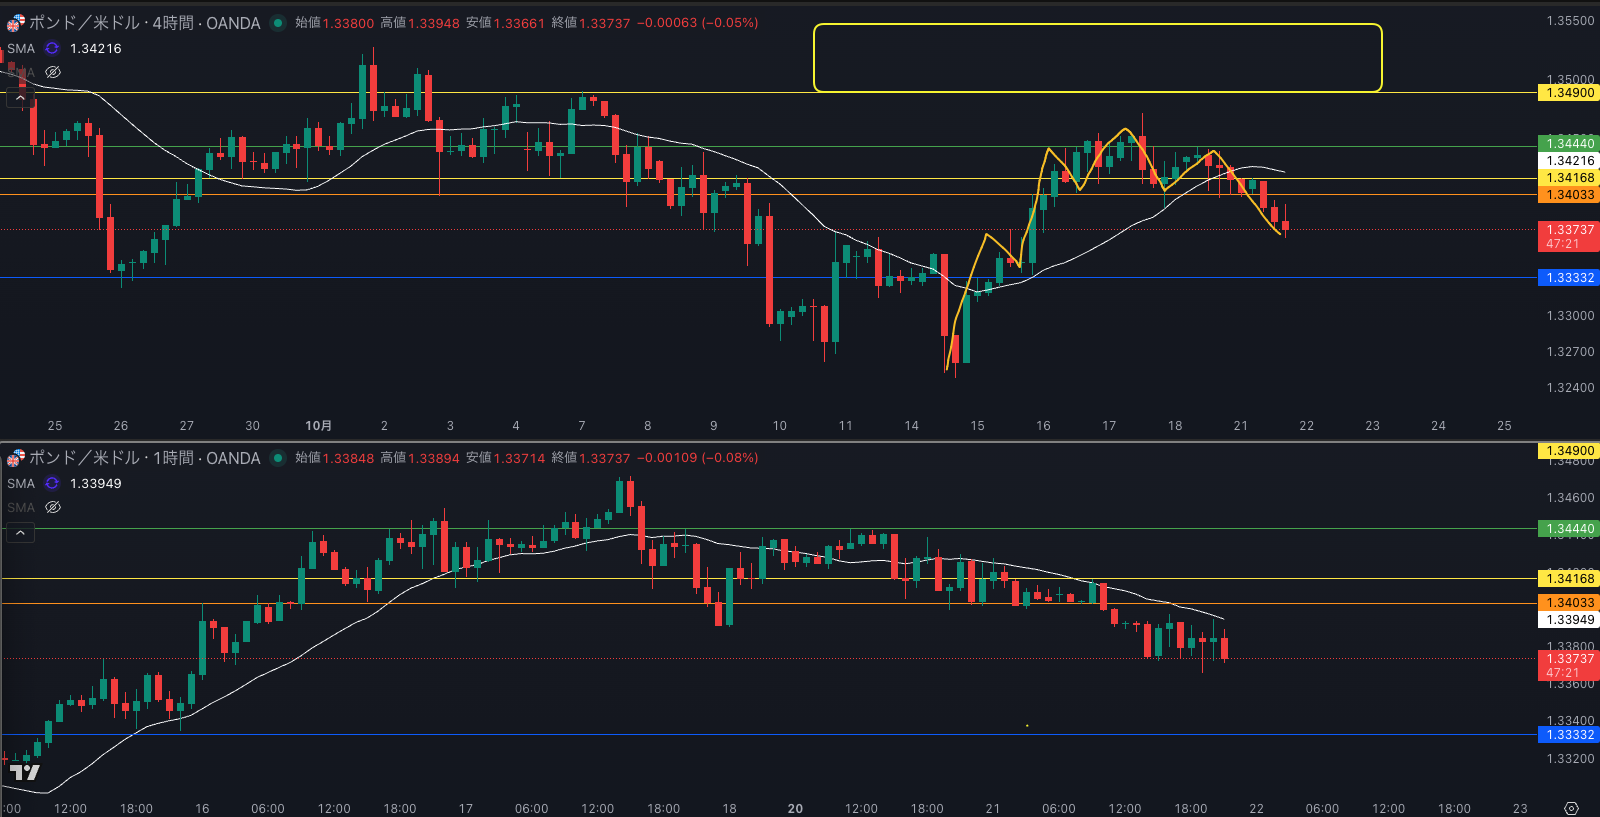Click the yellow 1.34168 label on 1時間 price axis

1569,579
